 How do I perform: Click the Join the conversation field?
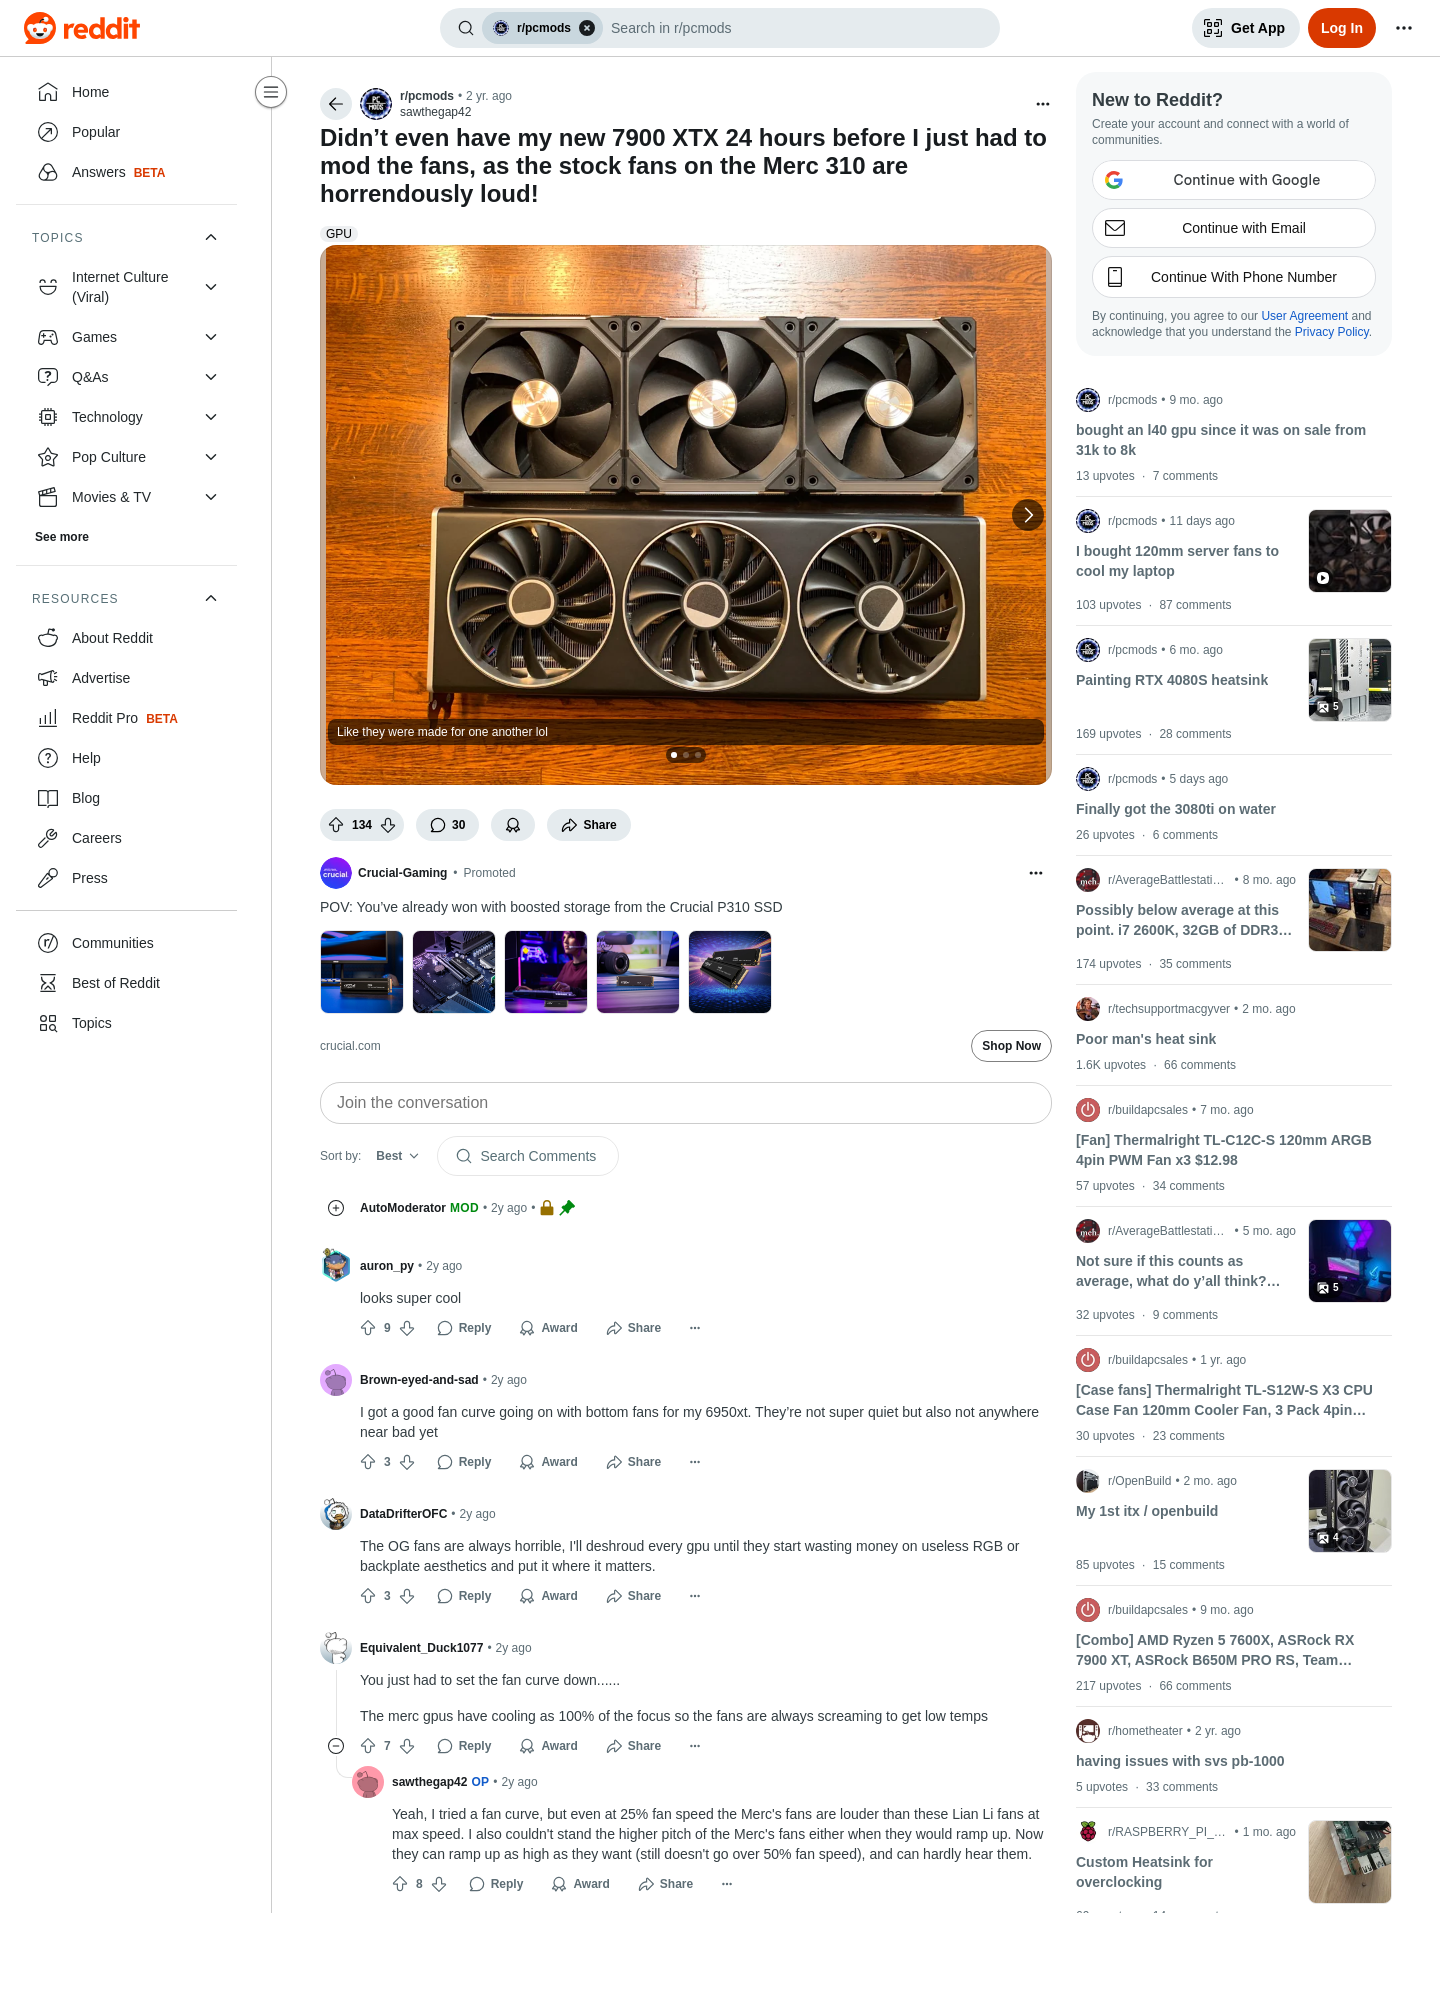[x=685, y=1103]
